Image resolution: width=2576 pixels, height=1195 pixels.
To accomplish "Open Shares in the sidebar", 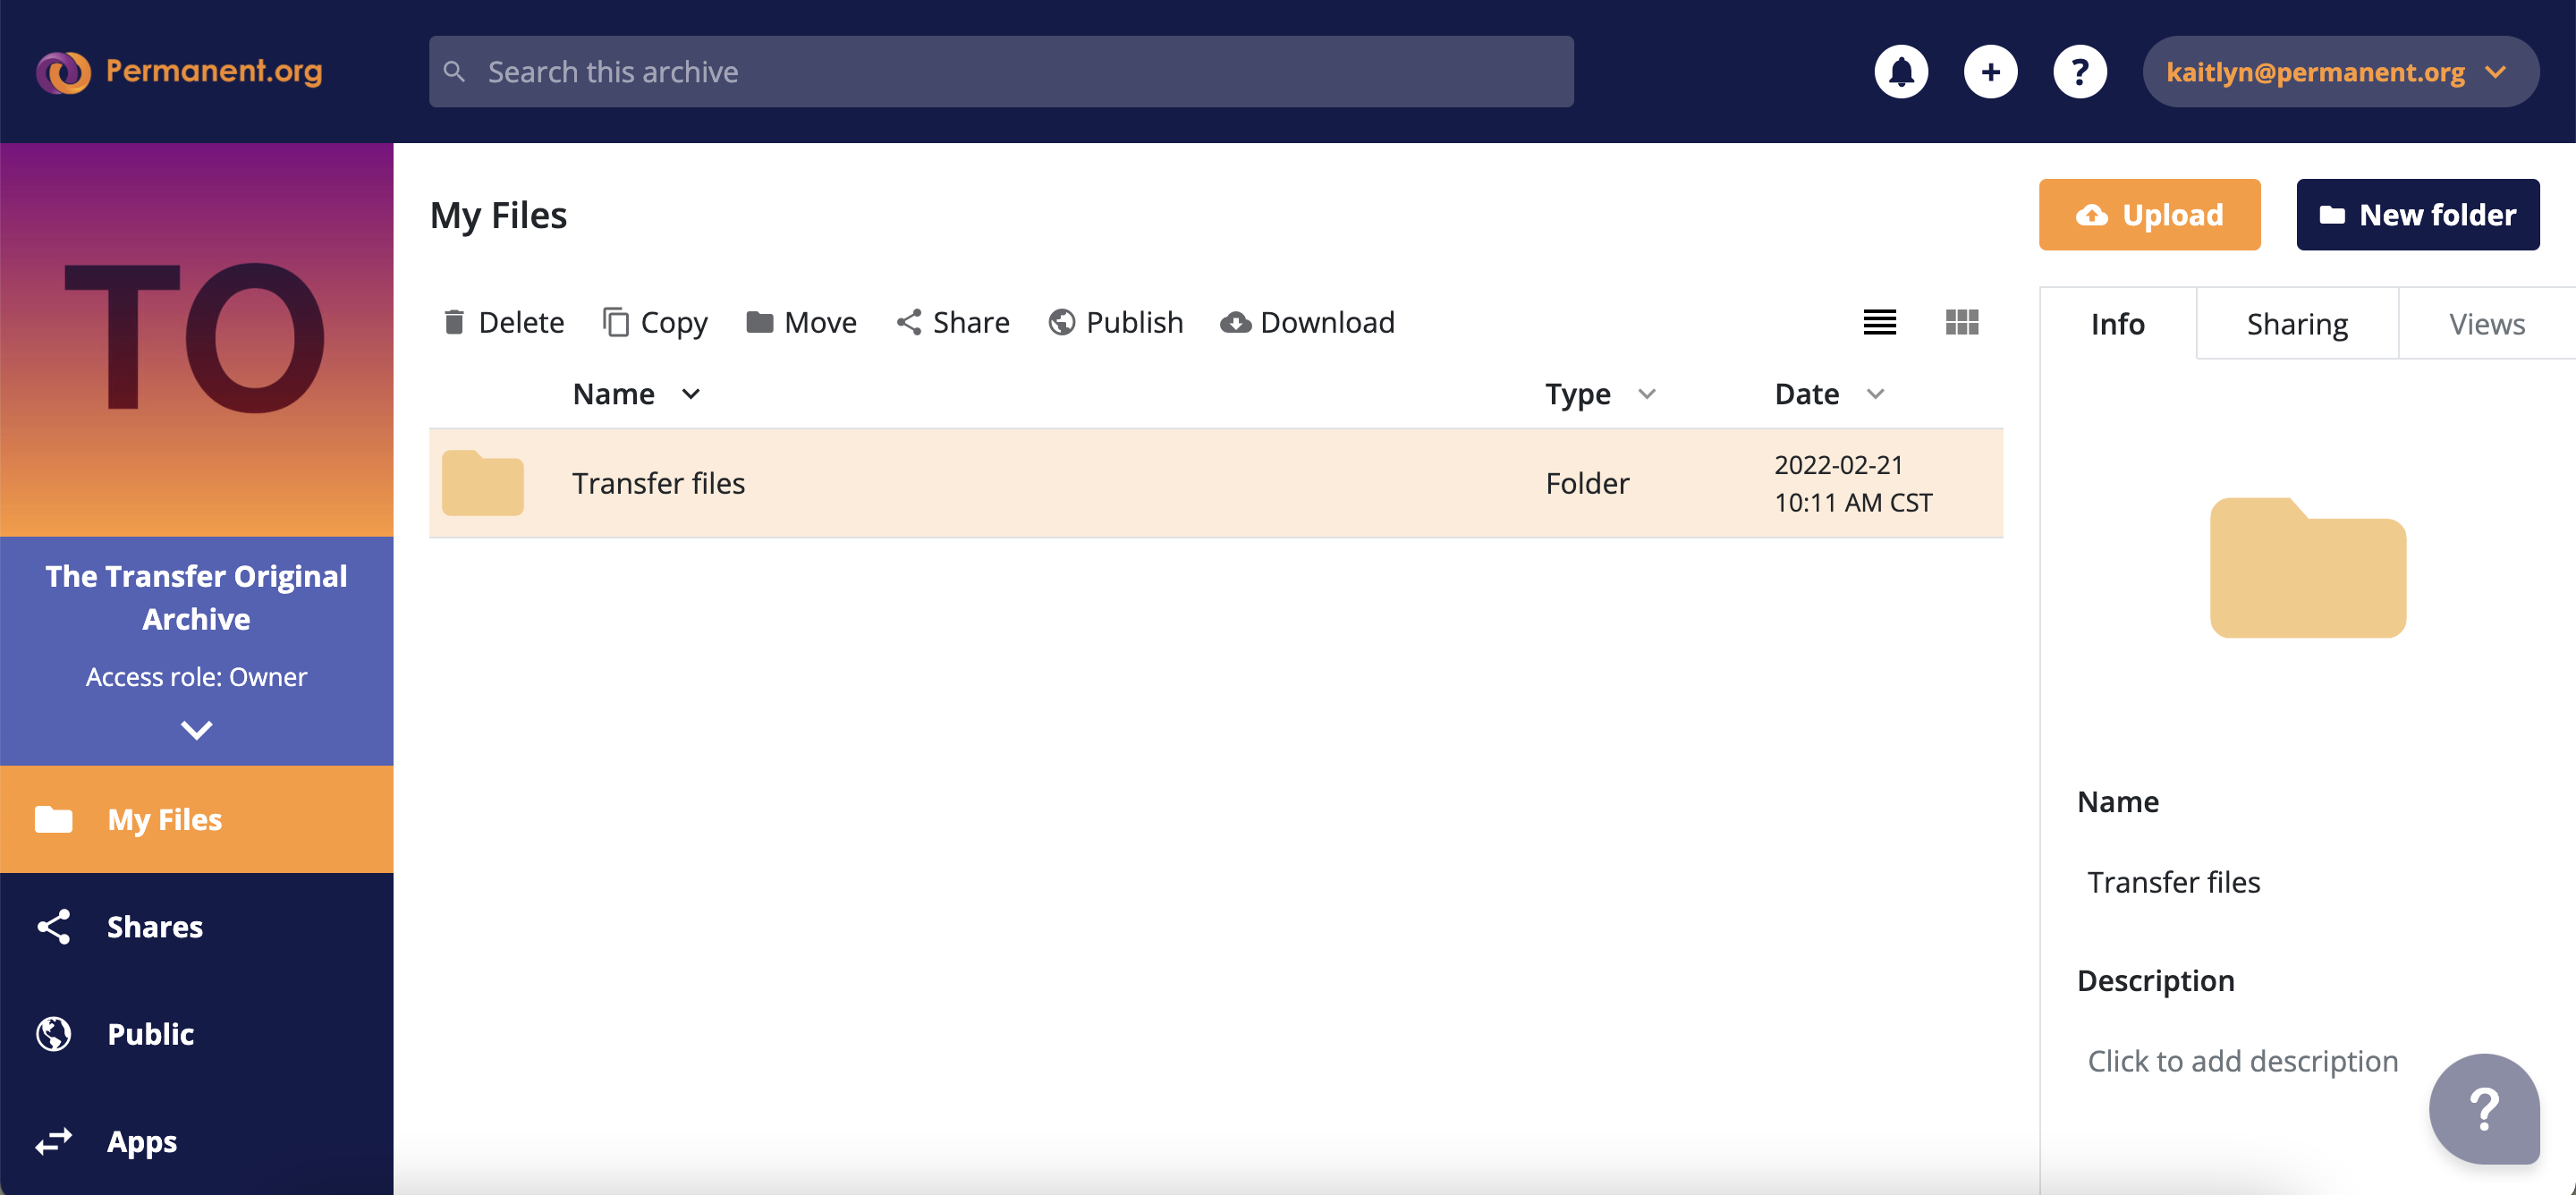I will 154,927.
